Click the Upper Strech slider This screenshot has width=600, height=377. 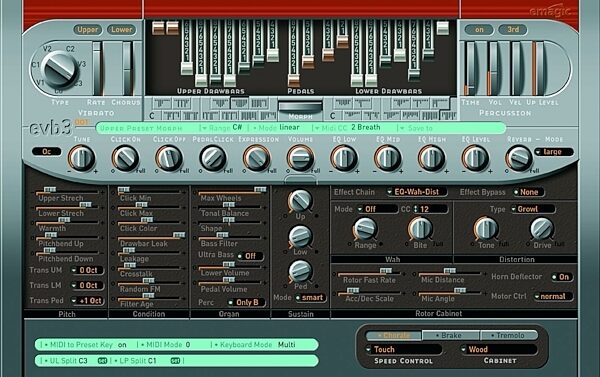tap(67, 191)
